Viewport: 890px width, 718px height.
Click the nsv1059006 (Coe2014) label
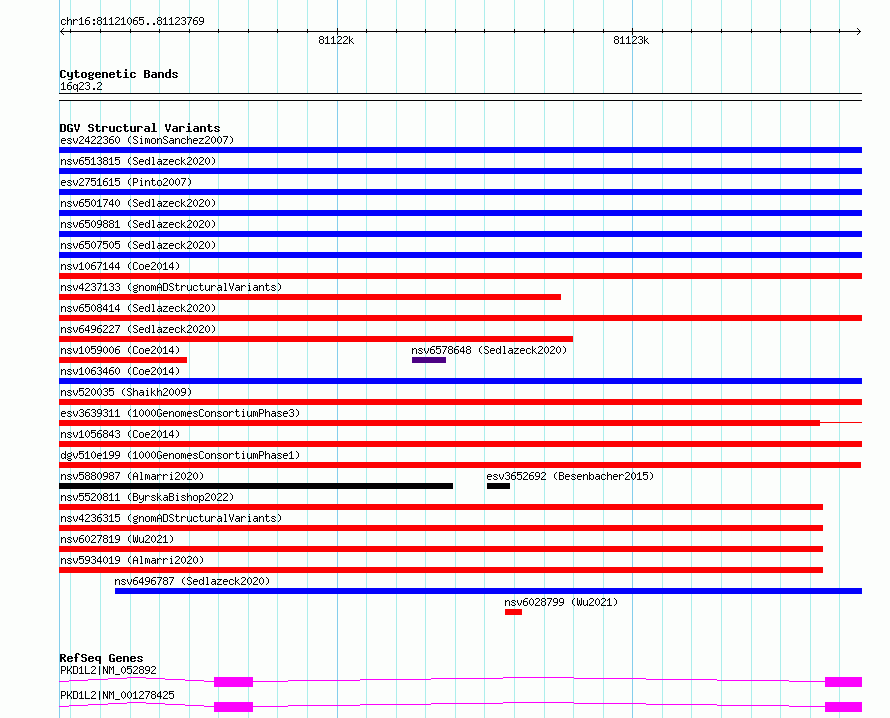(120, 350)
